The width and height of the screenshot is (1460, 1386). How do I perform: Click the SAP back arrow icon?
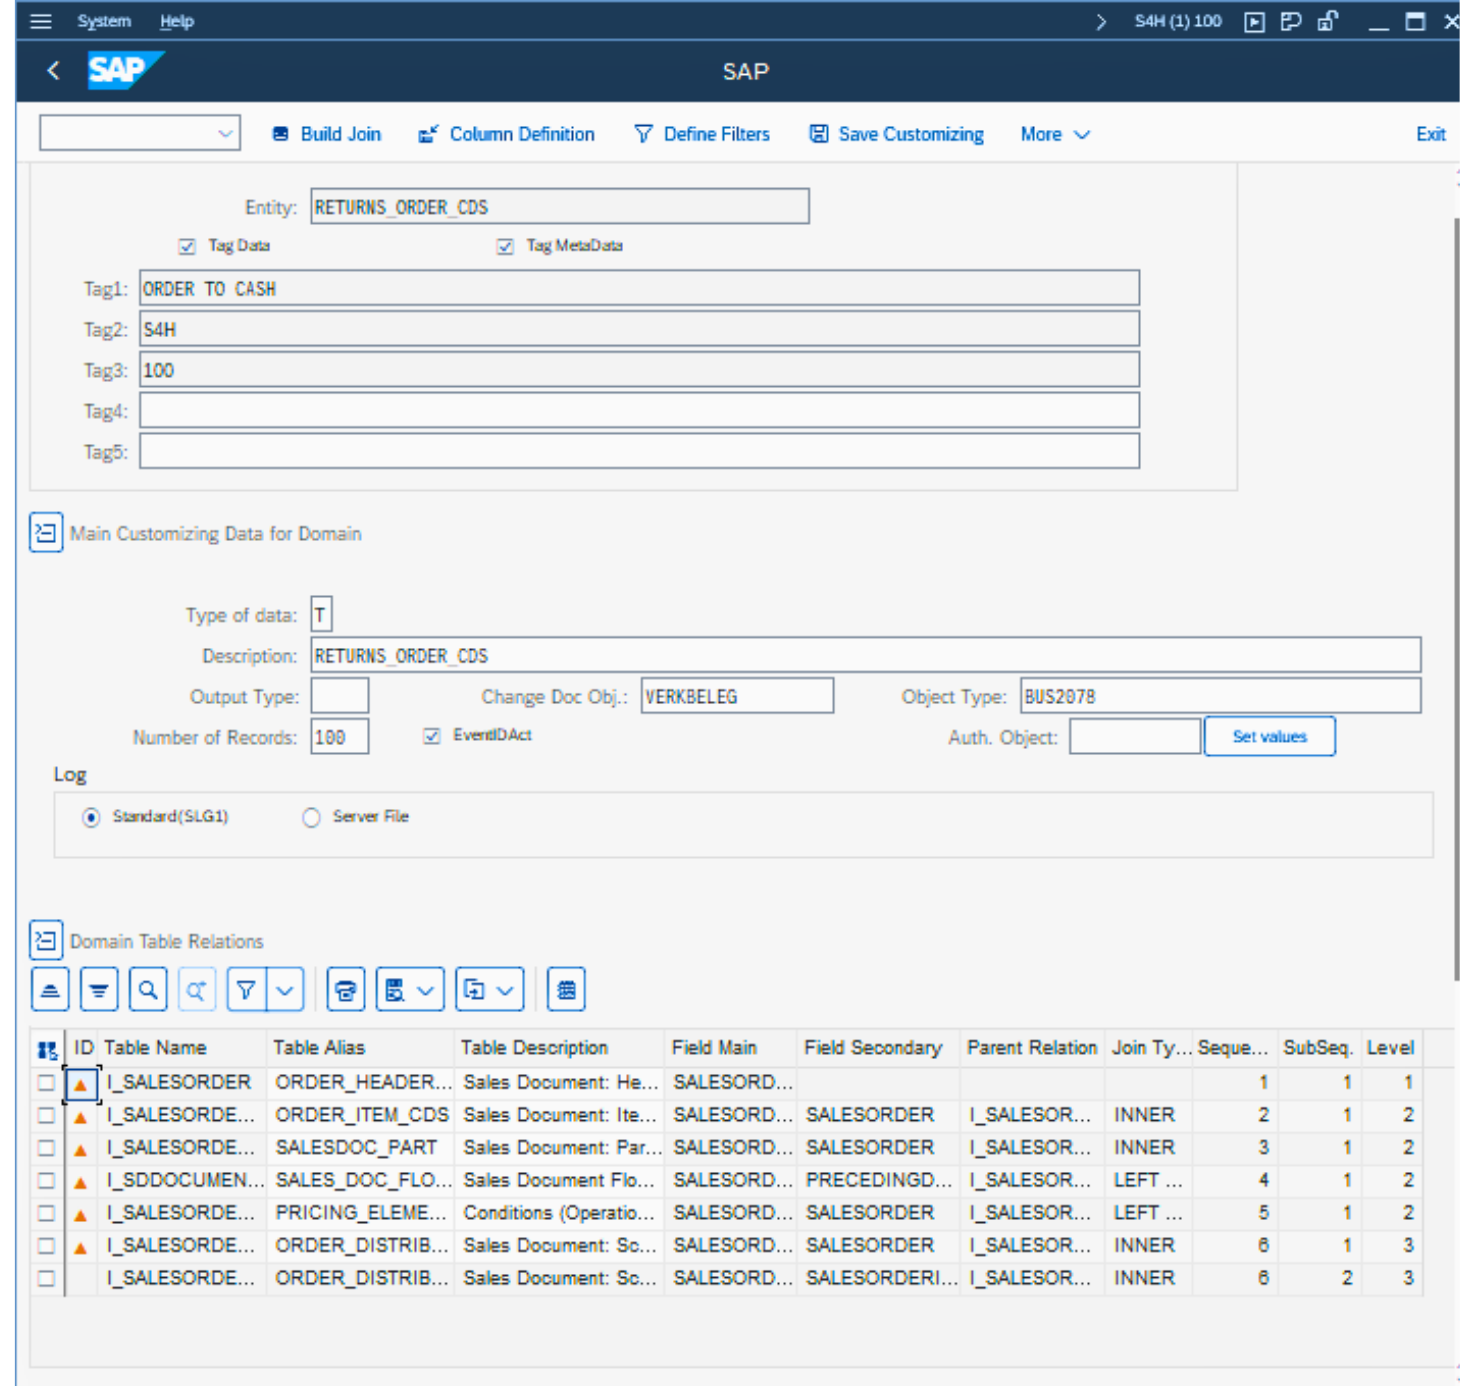click(x=54, y=70)
